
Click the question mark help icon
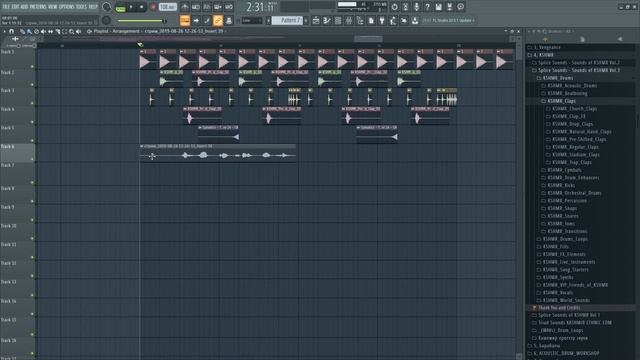[427, 7]
